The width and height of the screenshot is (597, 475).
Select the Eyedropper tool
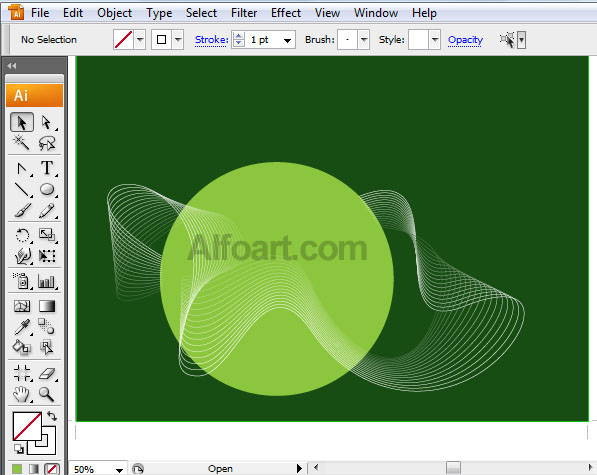pyautogui.click(x=22, y=327)
